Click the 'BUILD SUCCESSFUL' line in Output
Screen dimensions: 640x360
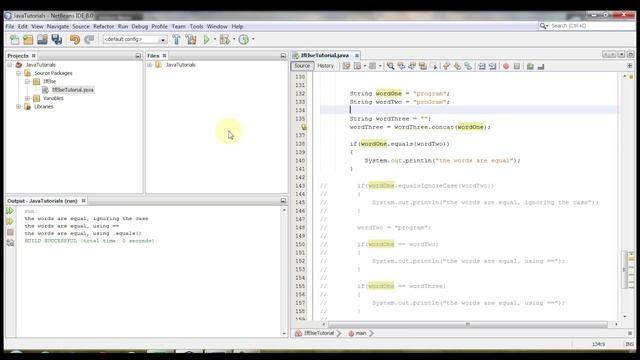[89, 241]
